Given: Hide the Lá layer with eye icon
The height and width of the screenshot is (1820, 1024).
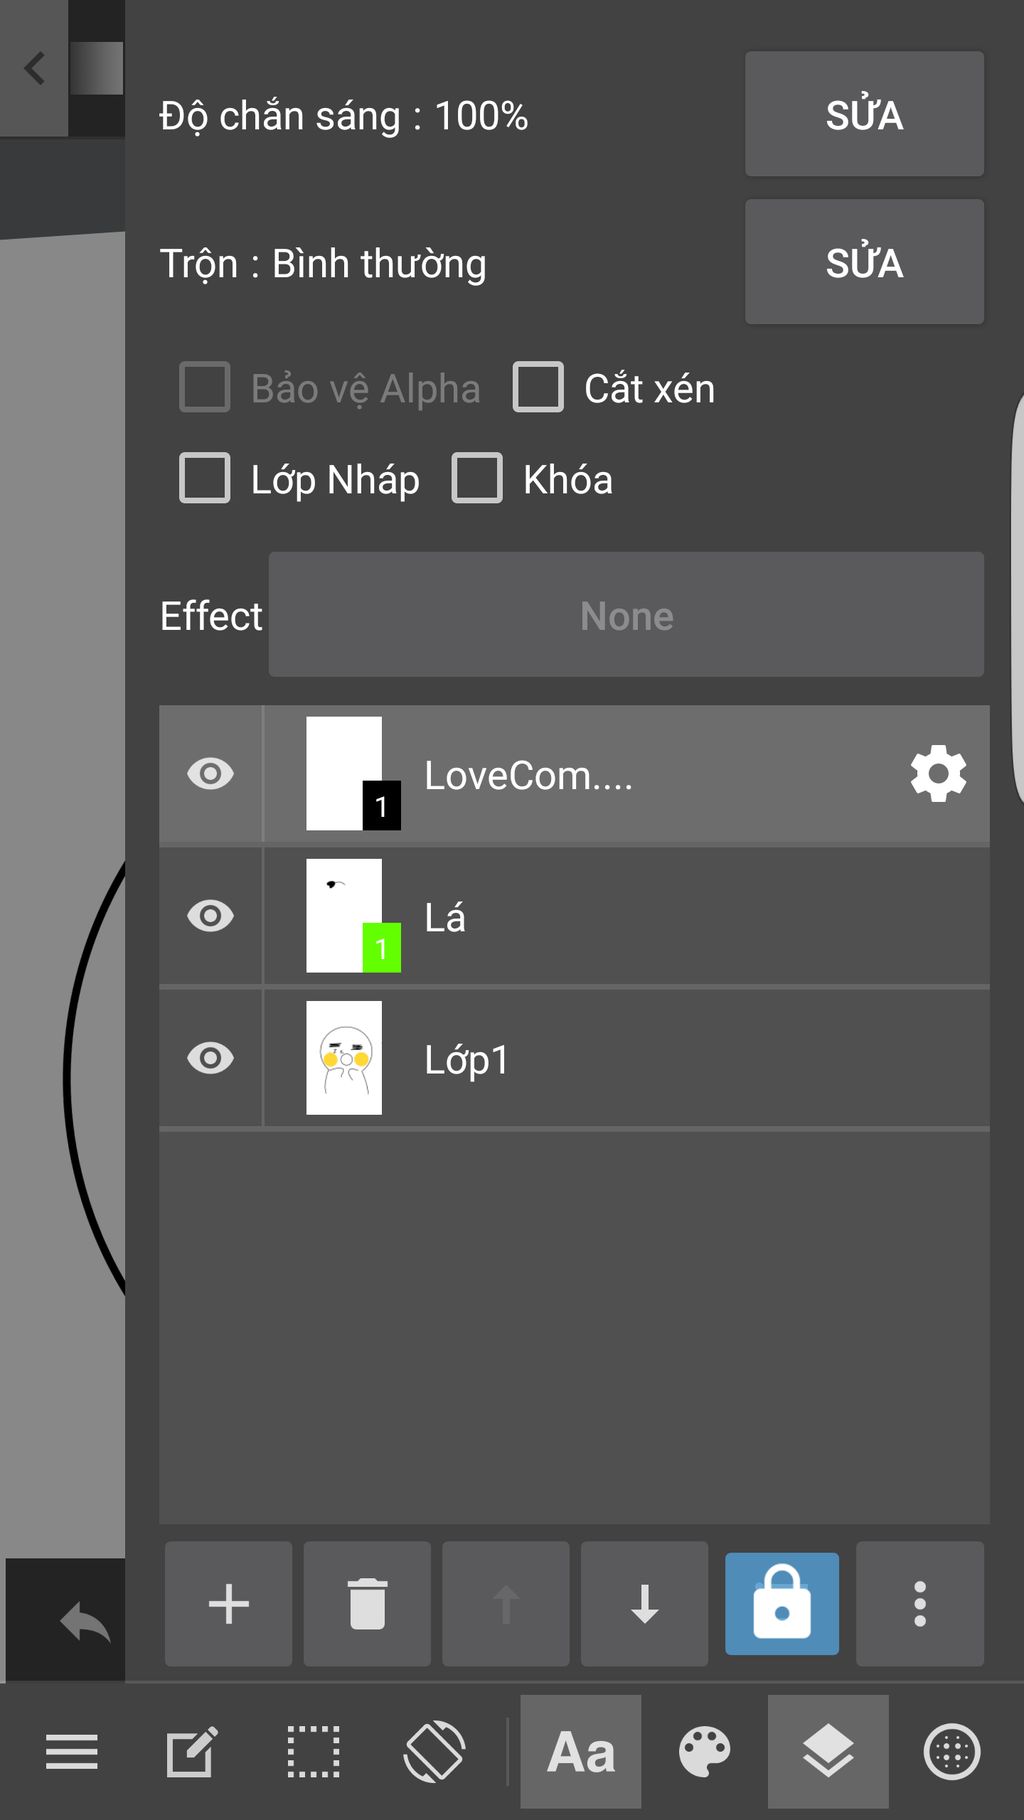Looking at the screenshot, I should pyautogui.click(x=210, y=916).
